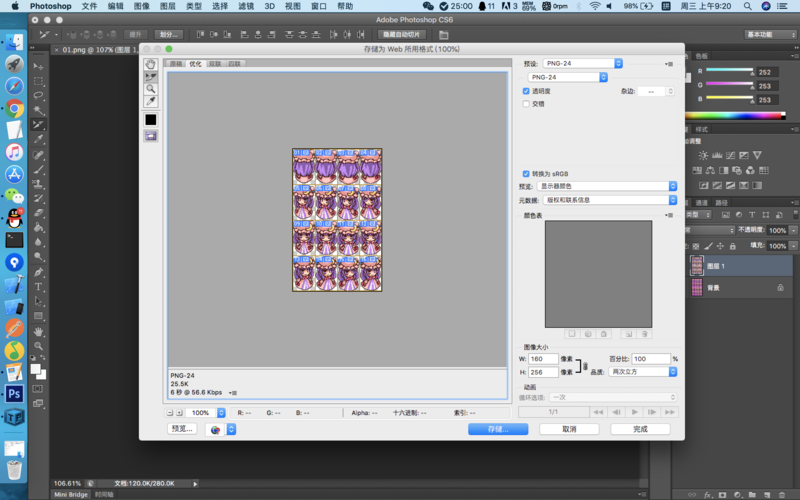Click the 百分比 percent input field
Viewport: 800px width, 500px height.
(651, 359)
